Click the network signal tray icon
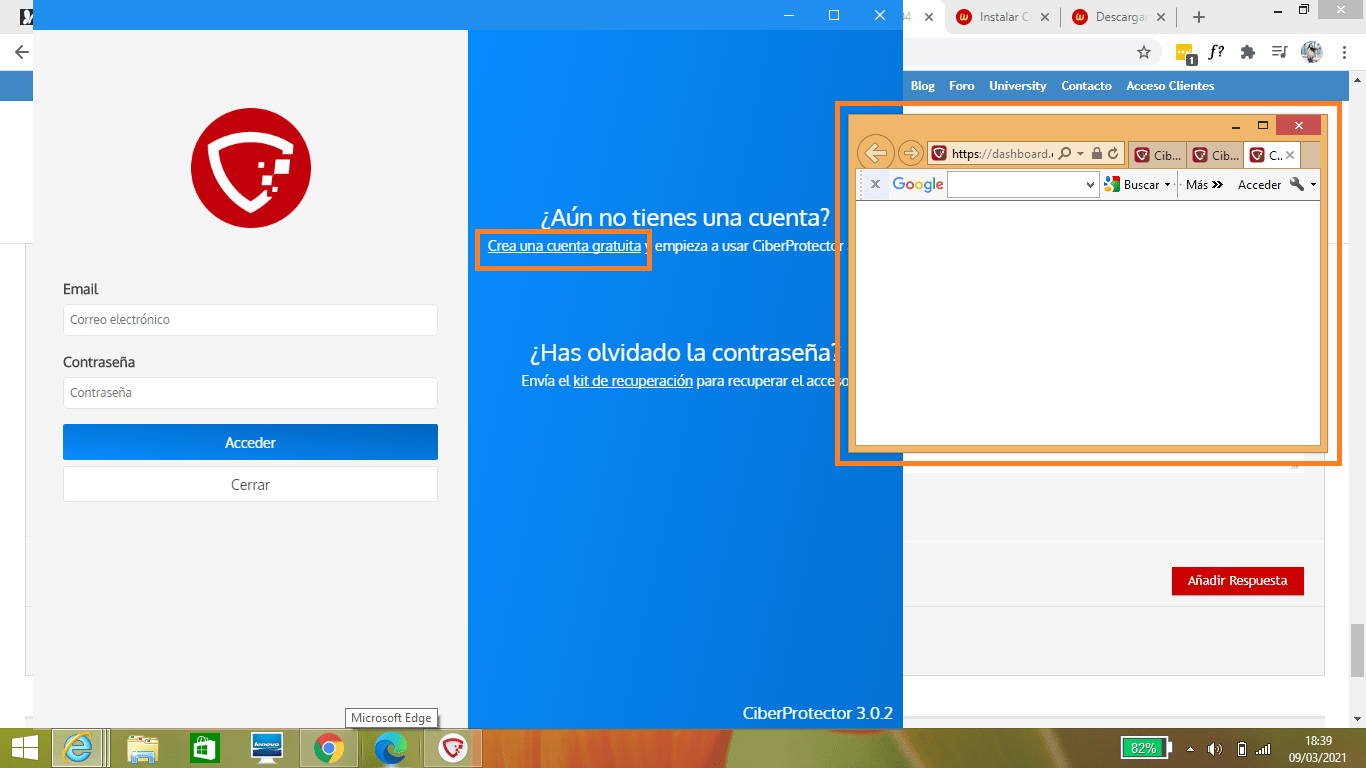1366x768 pixels. coord(1264,748)
